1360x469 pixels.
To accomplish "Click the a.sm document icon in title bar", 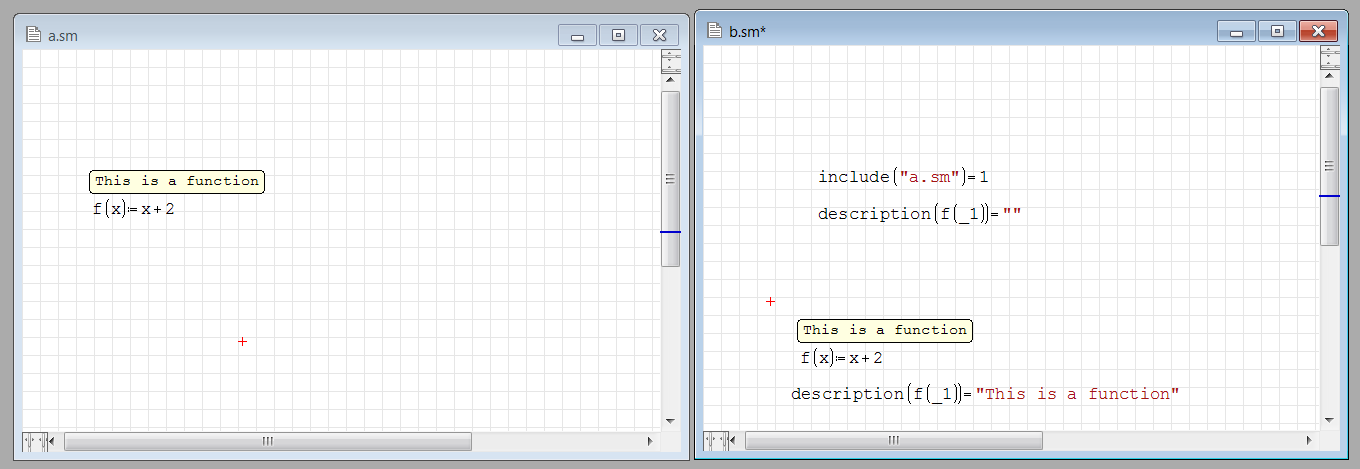I will (33, 36).
